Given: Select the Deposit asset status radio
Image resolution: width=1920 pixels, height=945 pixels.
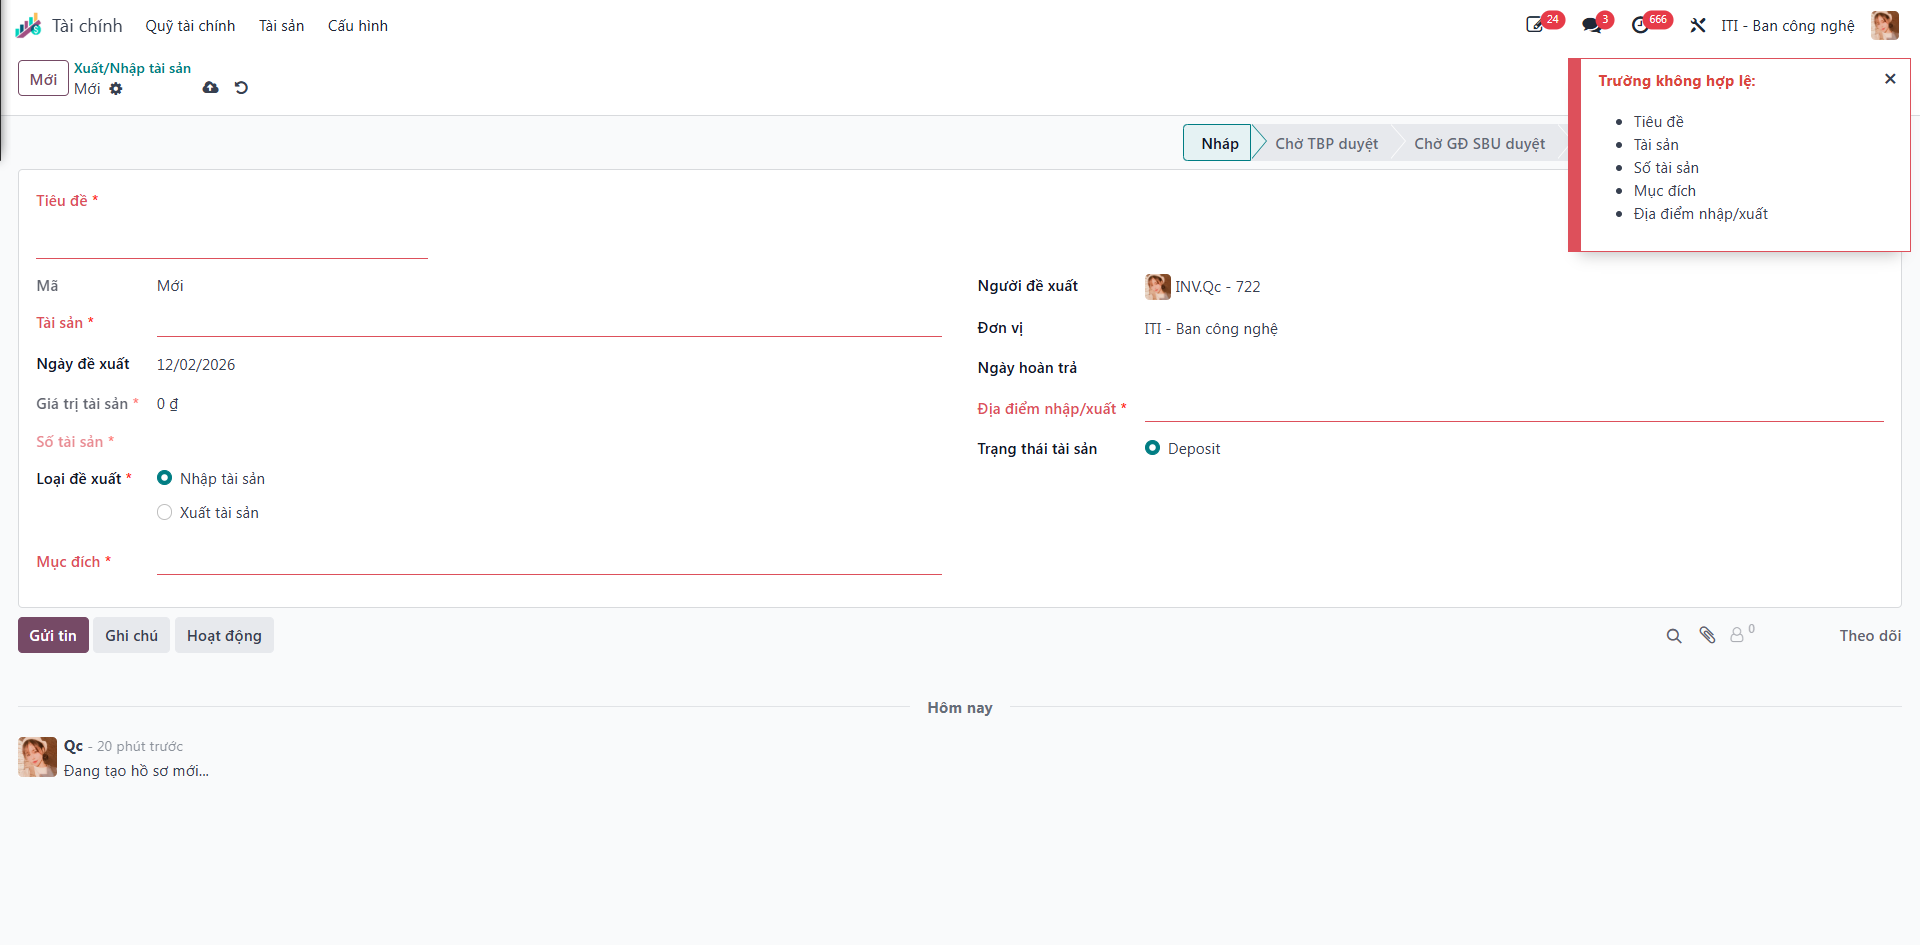Looking at the screenshot, I should click(1153, 448).
